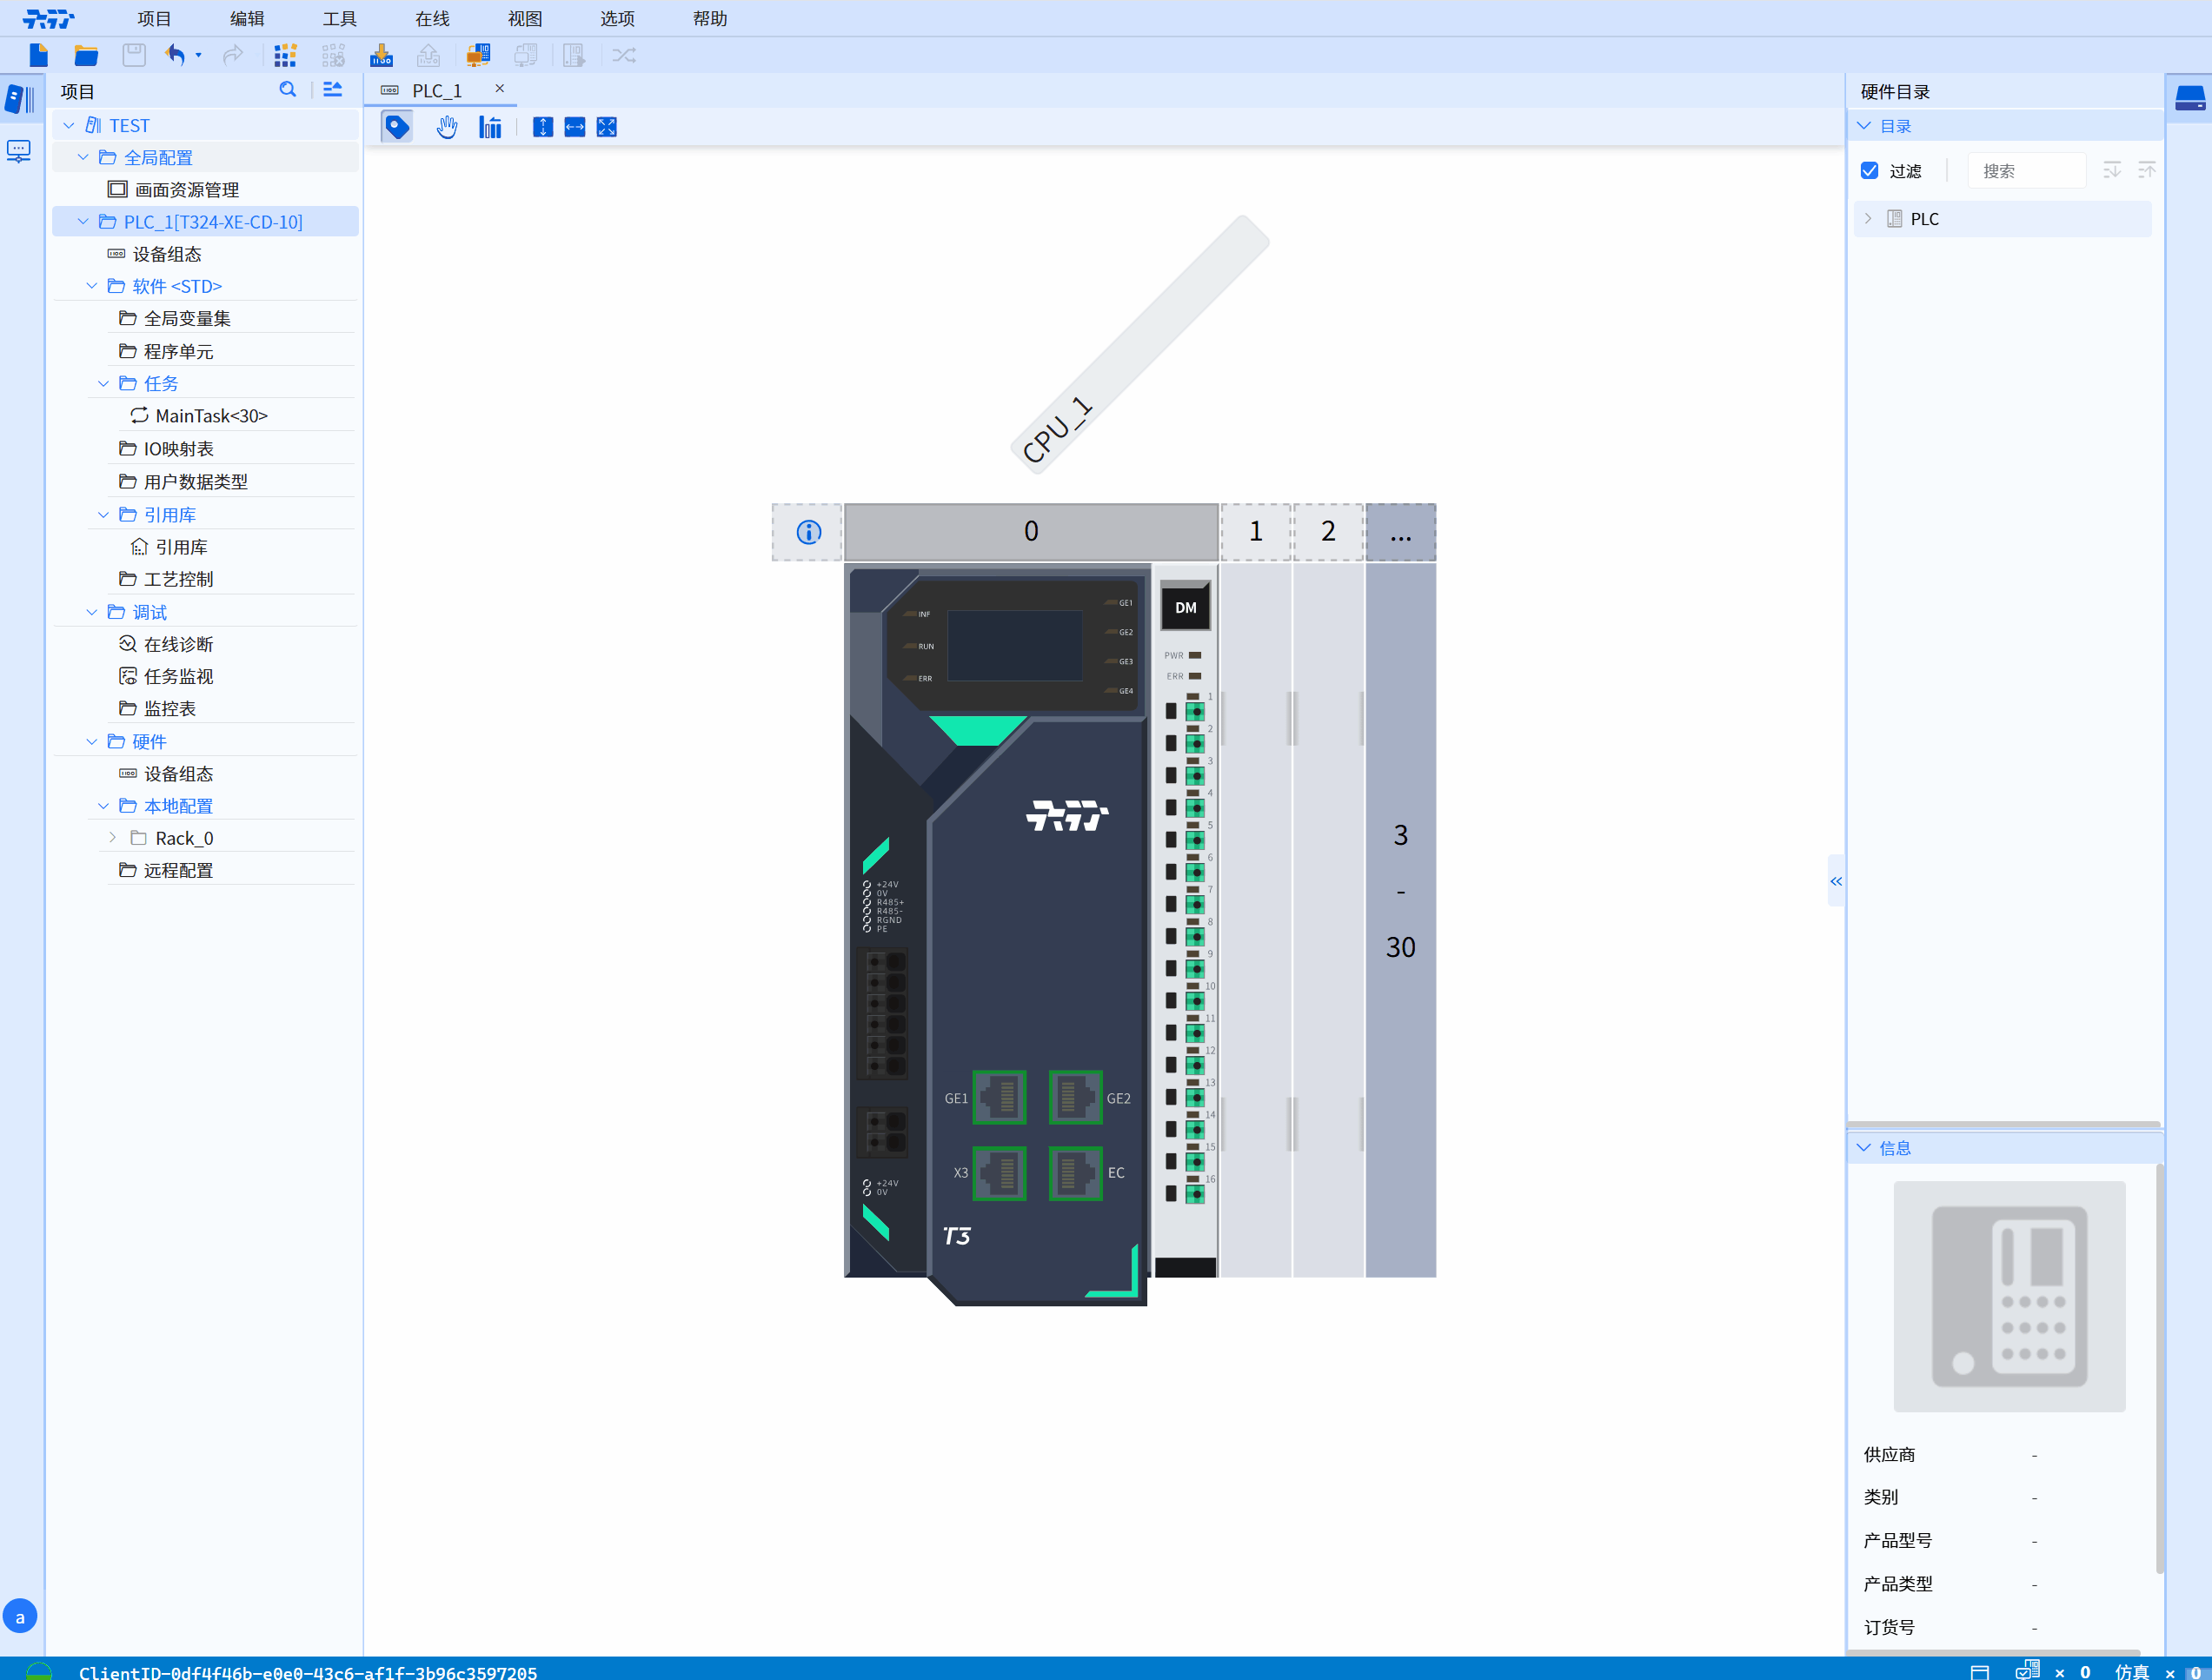Open MainTask<30> in the tree

(x=211, y=416)
